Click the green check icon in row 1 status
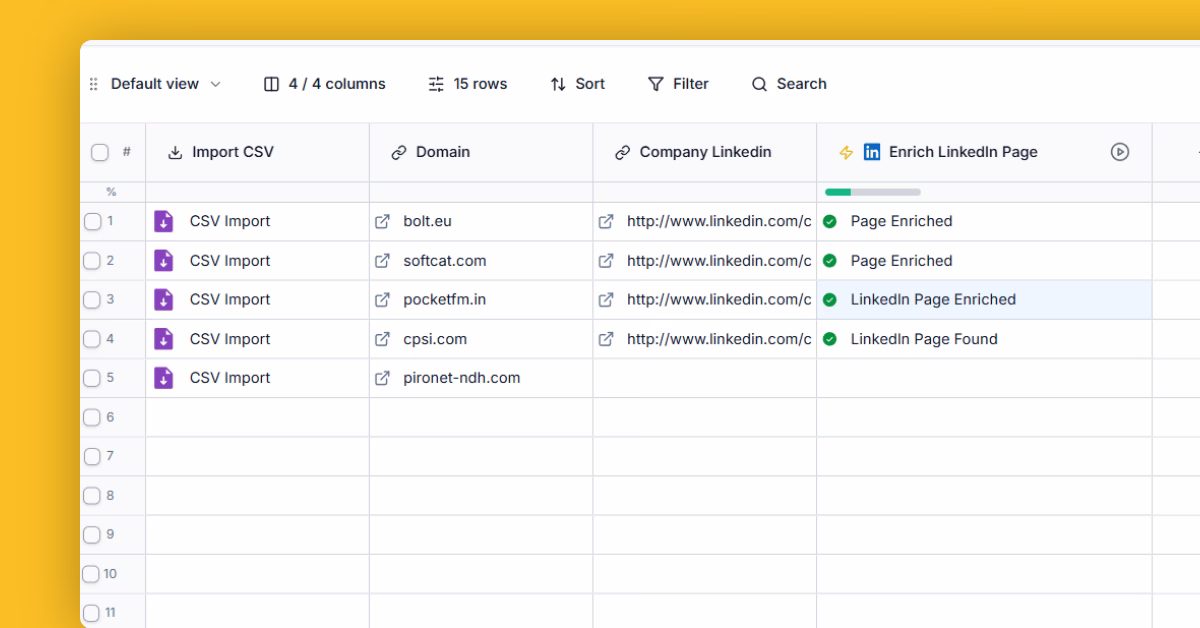The image size is (1200, 628). click(830, 221)
